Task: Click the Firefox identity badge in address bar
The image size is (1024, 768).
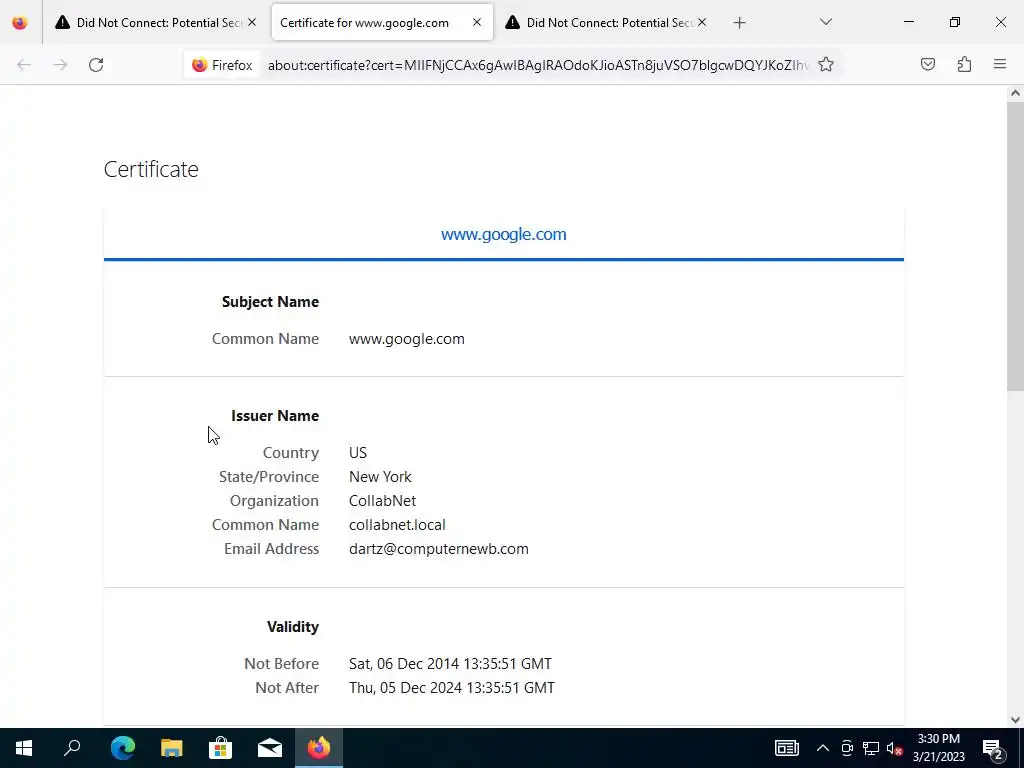Action: click(x=222, y=65)
